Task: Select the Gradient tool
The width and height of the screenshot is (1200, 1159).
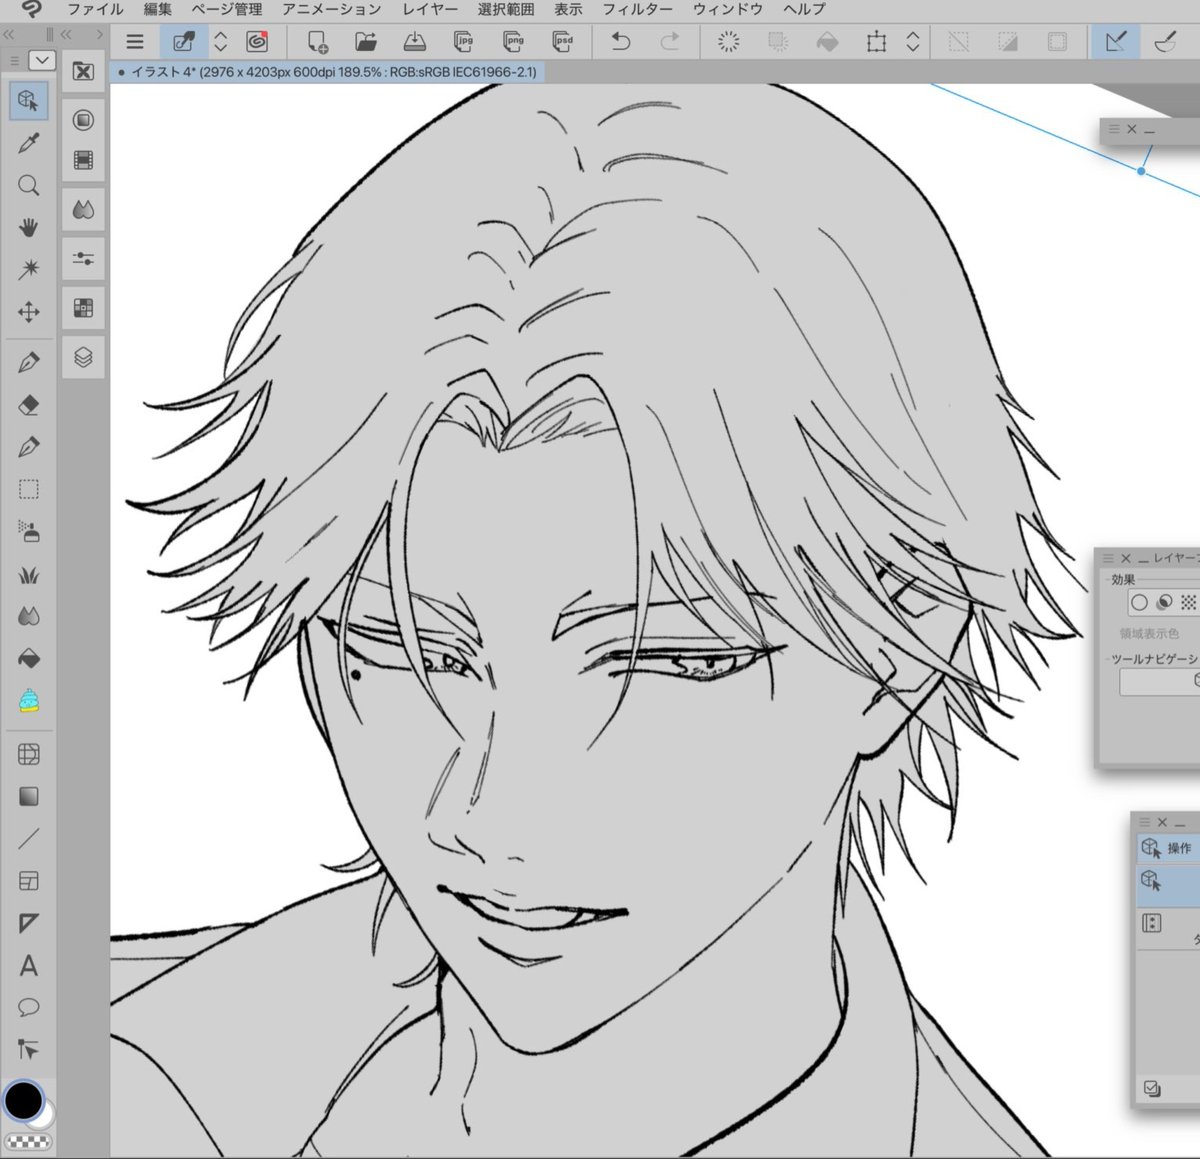Action: pos(29,796)
